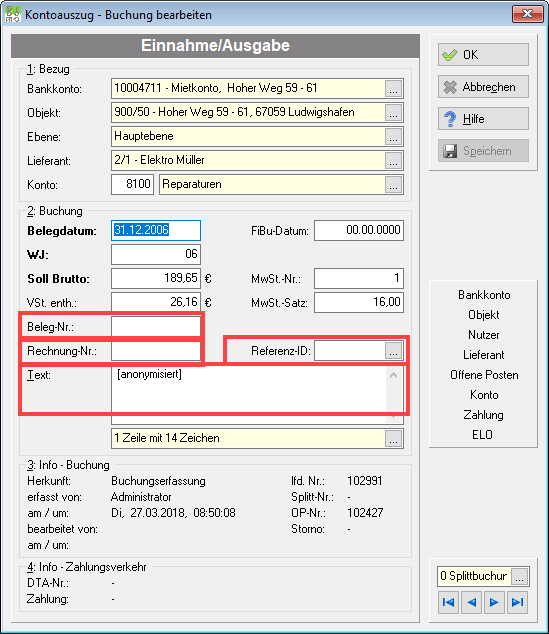Viewport: 549px width, 634px height.
Task: Click the Soll Brutto amount field
Action: [x=156, y=279]
